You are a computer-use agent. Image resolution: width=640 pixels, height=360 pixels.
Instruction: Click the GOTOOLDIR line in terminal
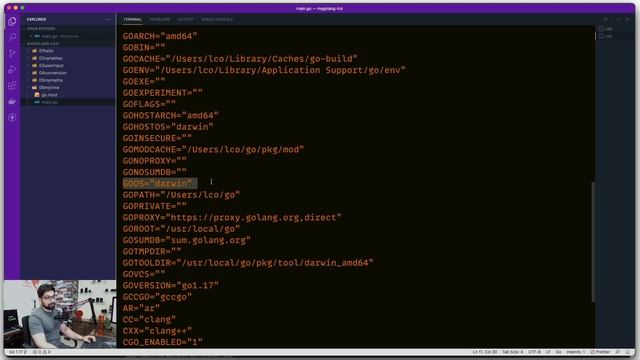[248, 262]
